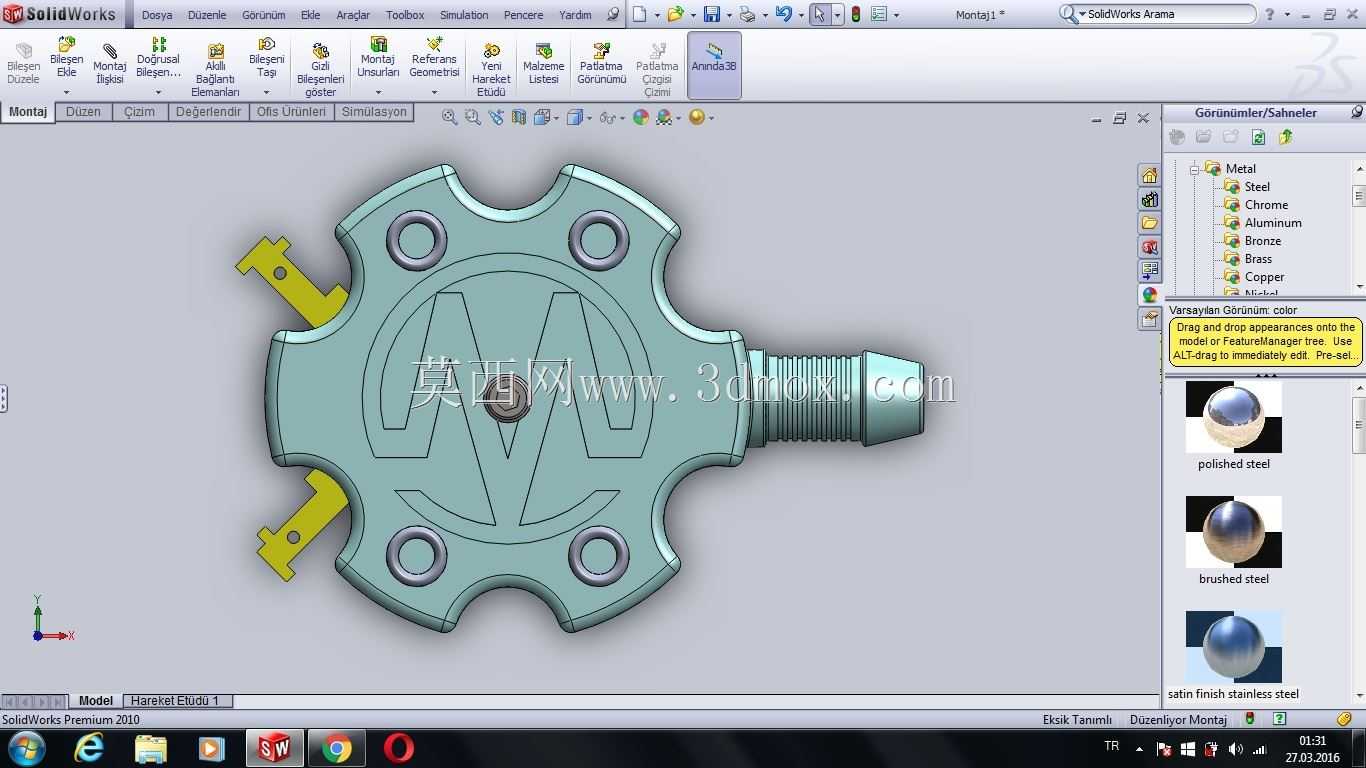The image size is (1366, 768).
Task: Open the Referans Geometrisi dropdown arrow
Action: (434, 92)
